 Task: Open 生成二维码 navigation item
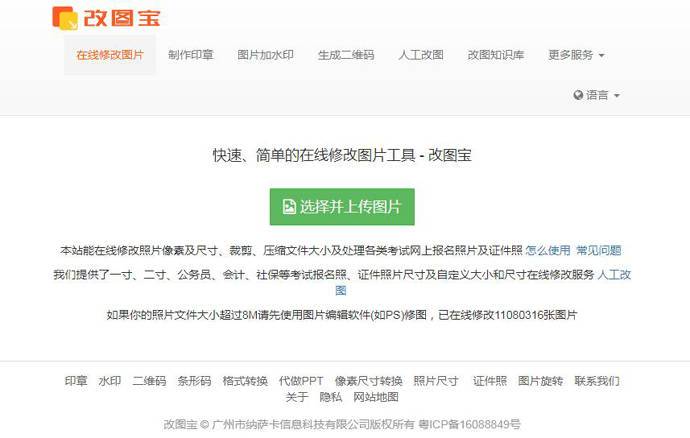pos(346,55)
